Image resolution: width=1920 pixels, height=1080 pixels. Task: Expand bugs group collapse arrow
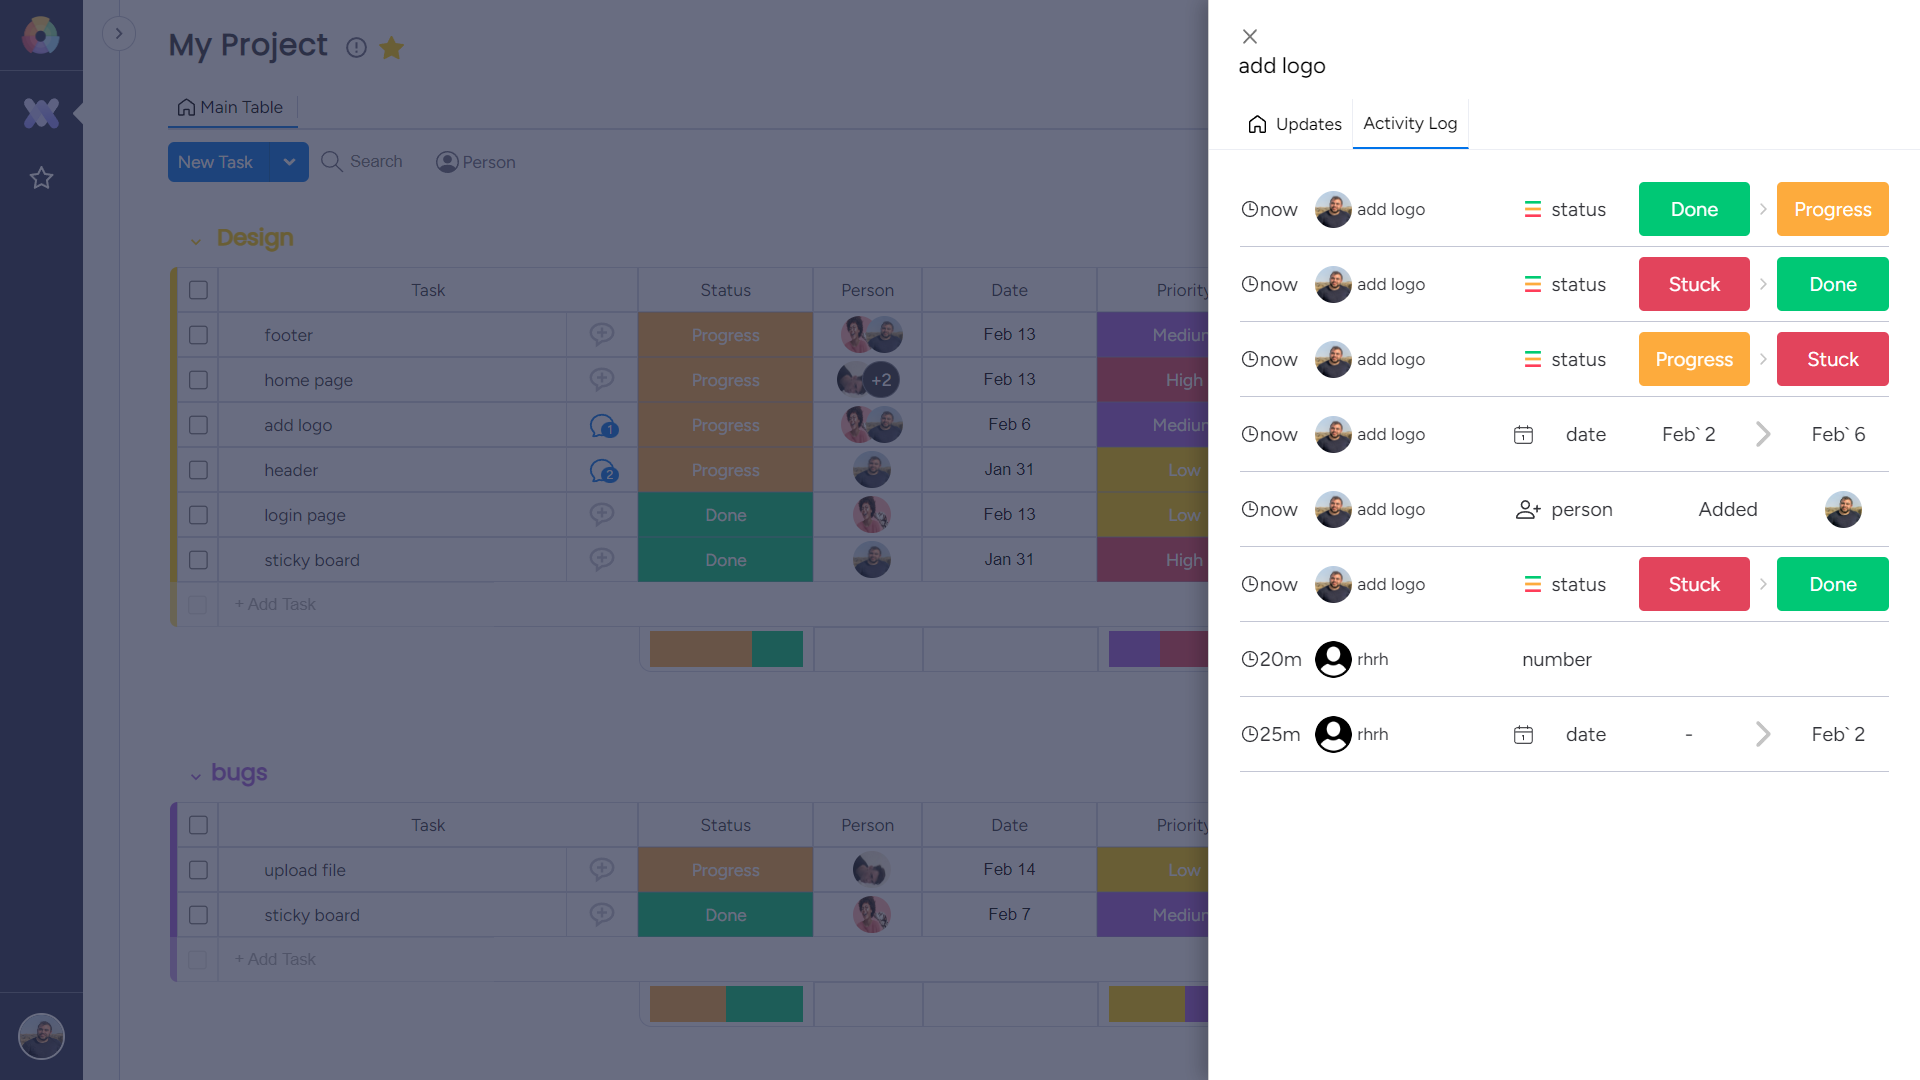point(195,775)
